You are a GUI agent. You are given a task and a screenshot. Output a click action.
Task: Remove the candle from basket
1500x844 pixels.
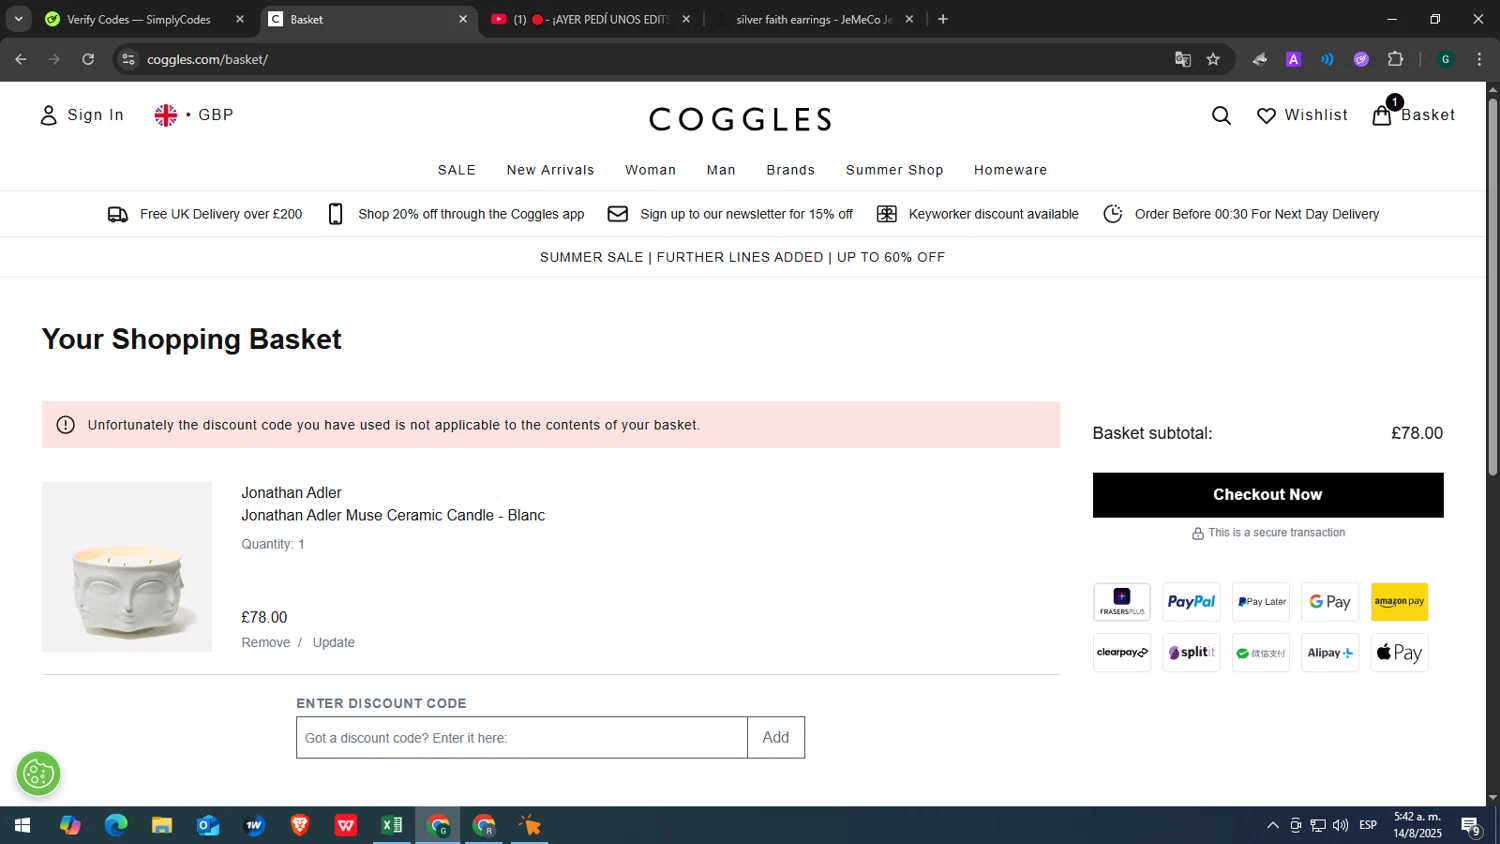266,643
